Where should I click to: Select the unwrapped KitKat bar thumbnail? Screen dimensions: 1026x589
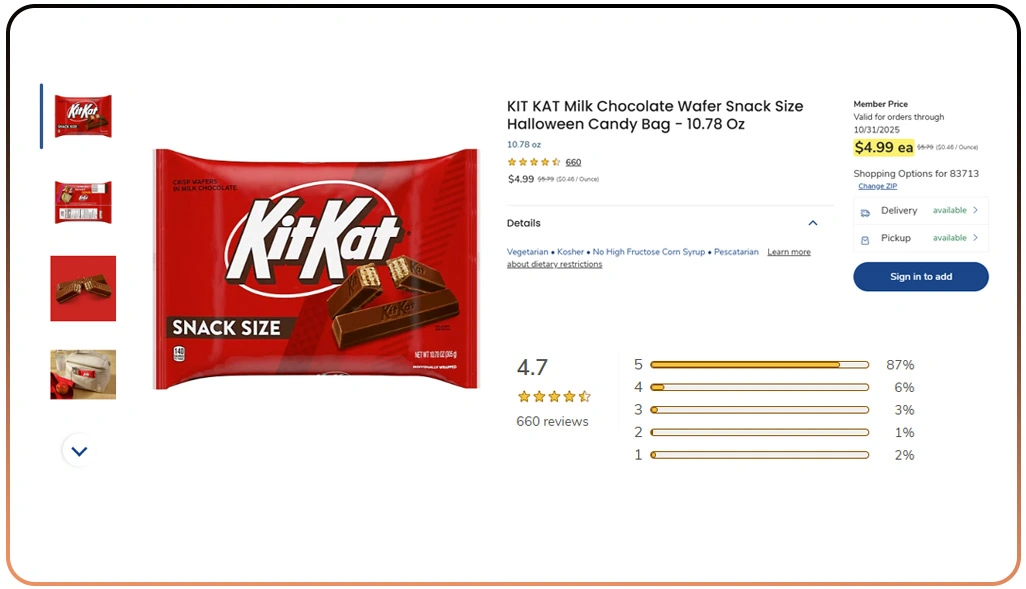pos(83,289)
